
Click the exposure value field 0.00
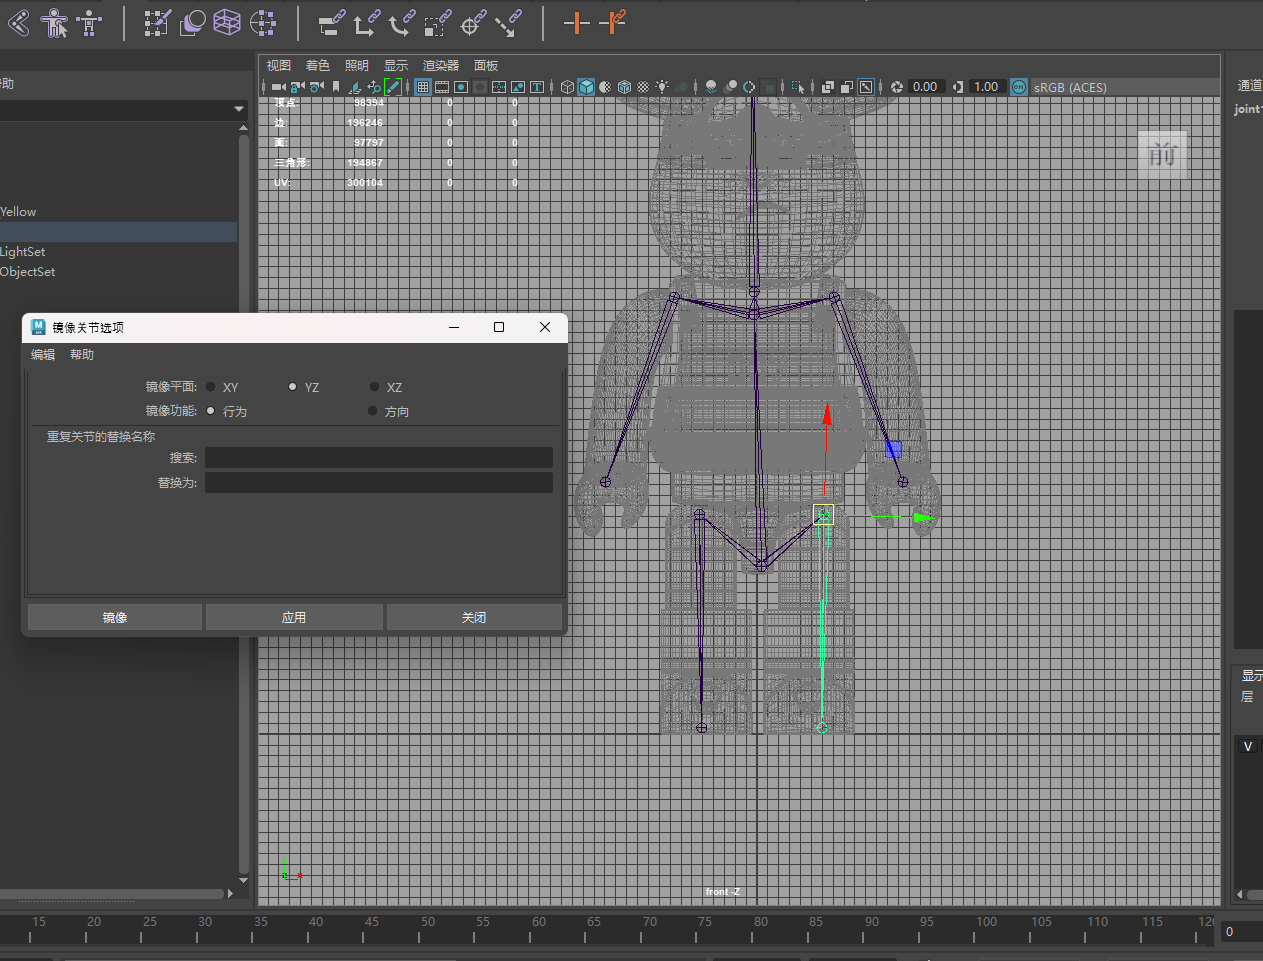[x=925, y=87]
